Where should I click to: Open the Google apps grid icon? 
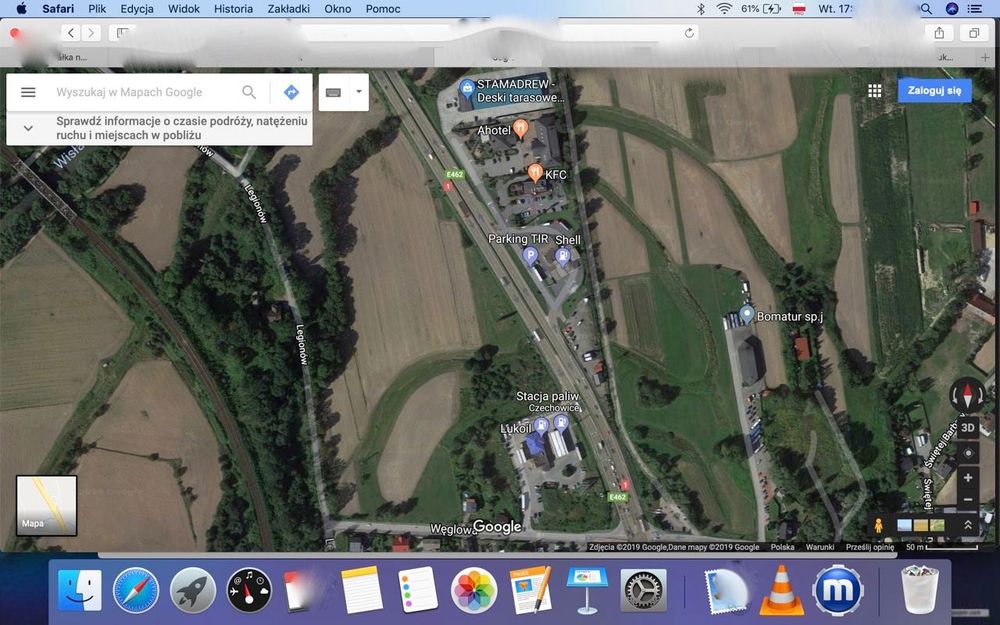pos(875,91)
